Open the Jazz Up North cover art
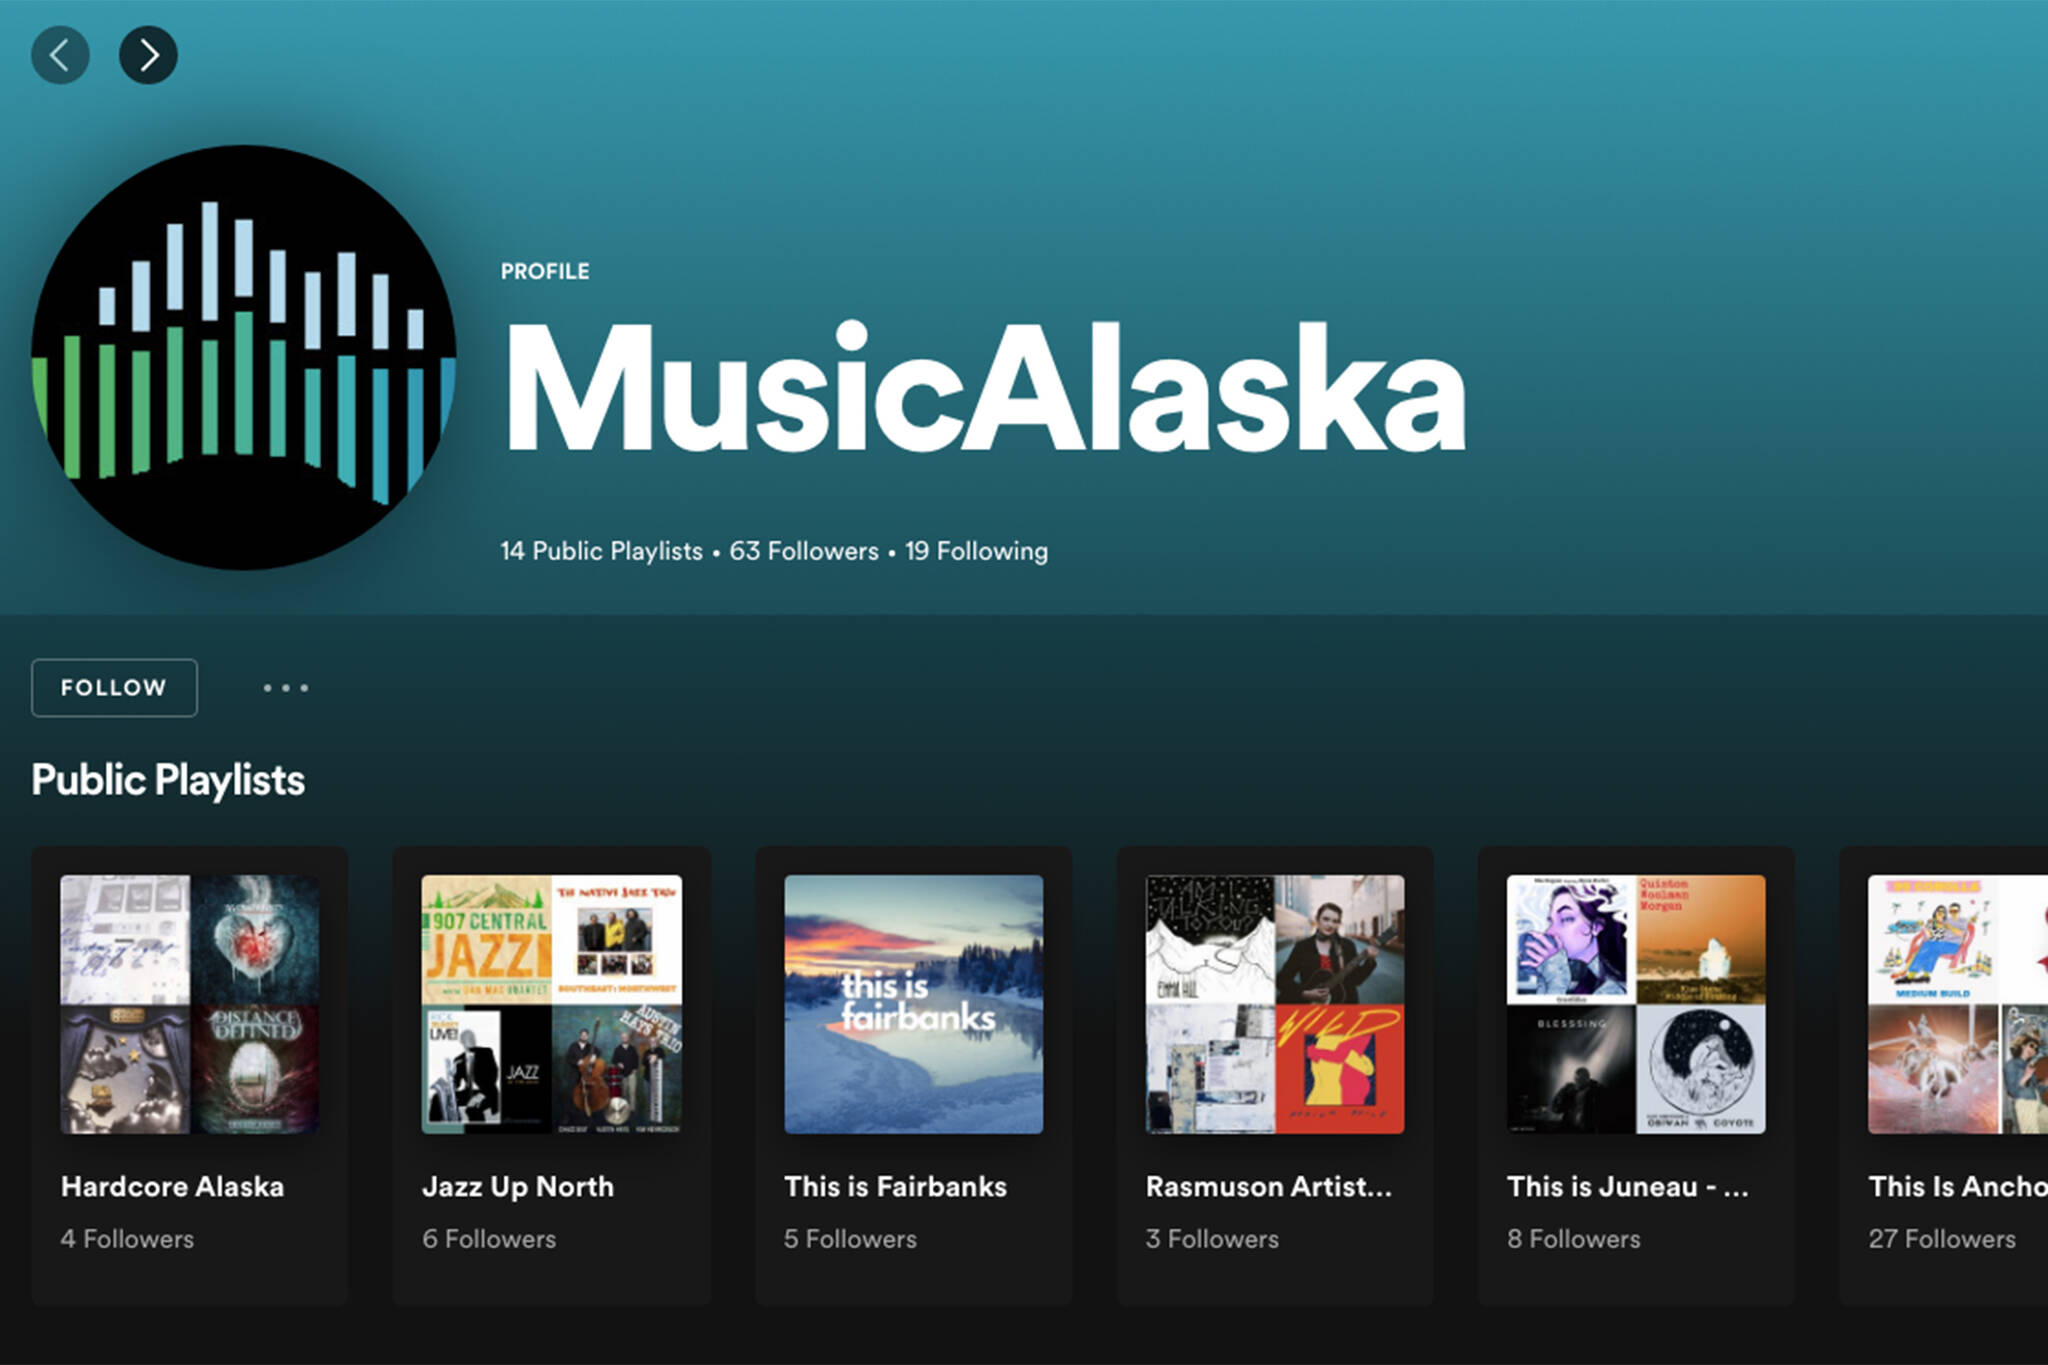The image size is (2048, 1365). [552, 1005]
